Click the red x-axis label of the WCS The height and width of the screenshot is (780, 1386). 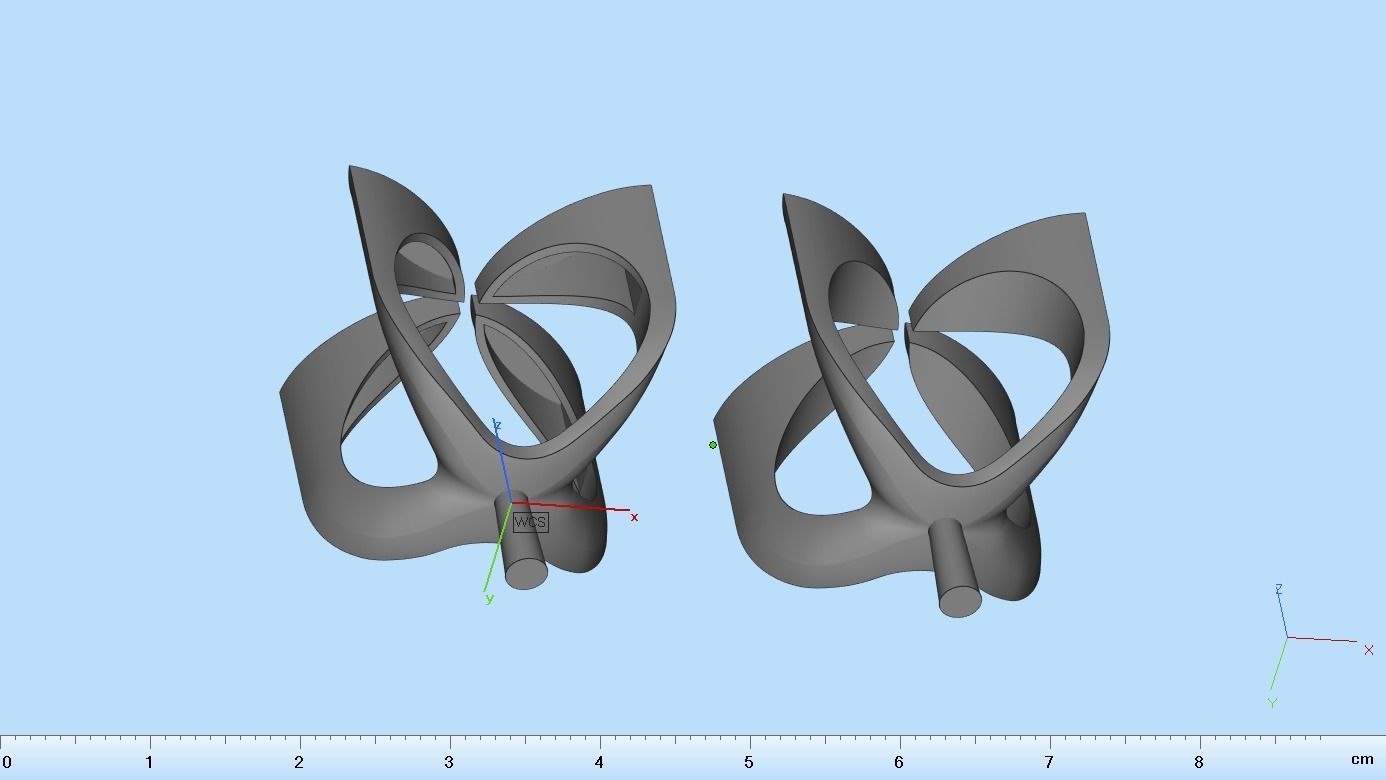(634, 517)
